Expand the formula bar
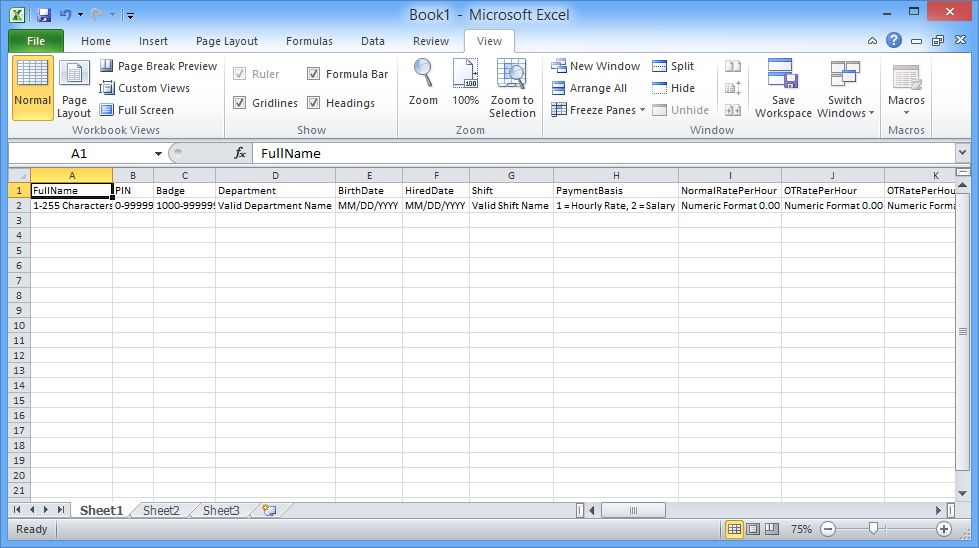Image resolution: width=979 pixels, height=548 pixels. (x=962, y=152)
